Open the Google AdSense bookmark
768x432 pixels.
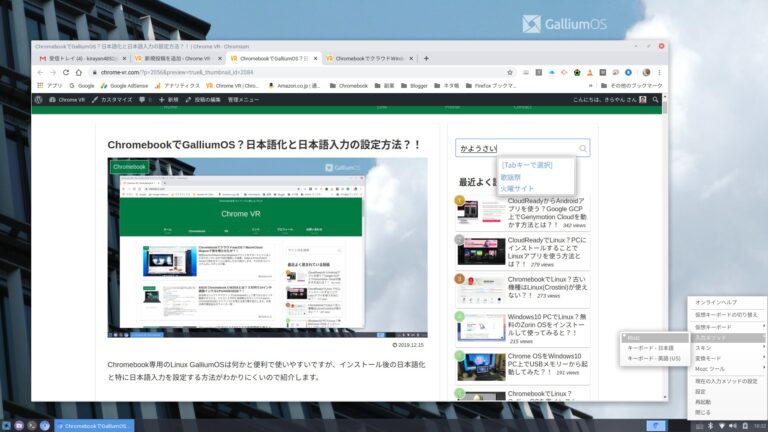pyautogui.click(x=124, y=86)
